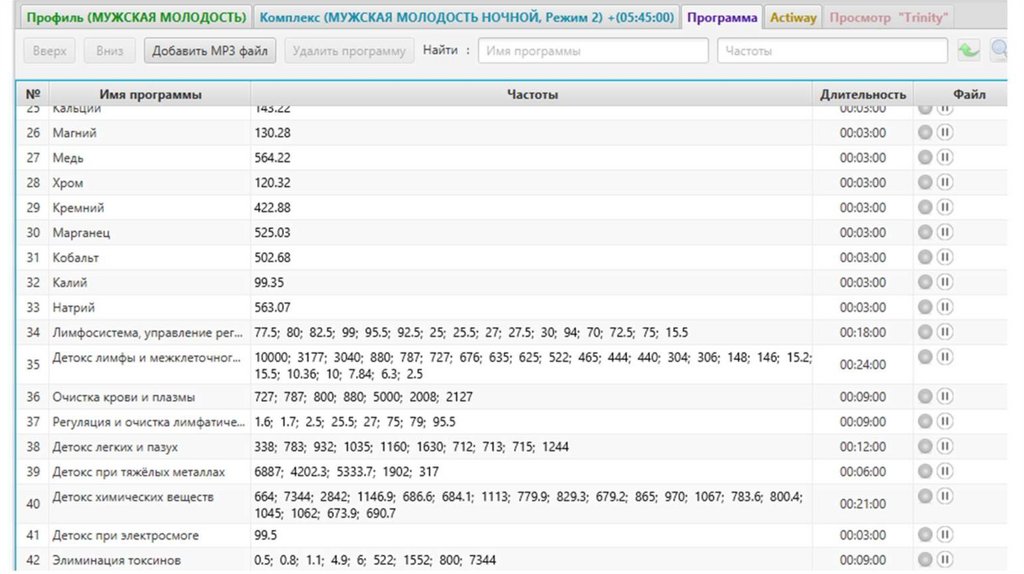Click gray circle in Детокс при электросмоге row
The width and height of the screenshot is (1024, 574).
pyautogui.click(x=925, y=535)
